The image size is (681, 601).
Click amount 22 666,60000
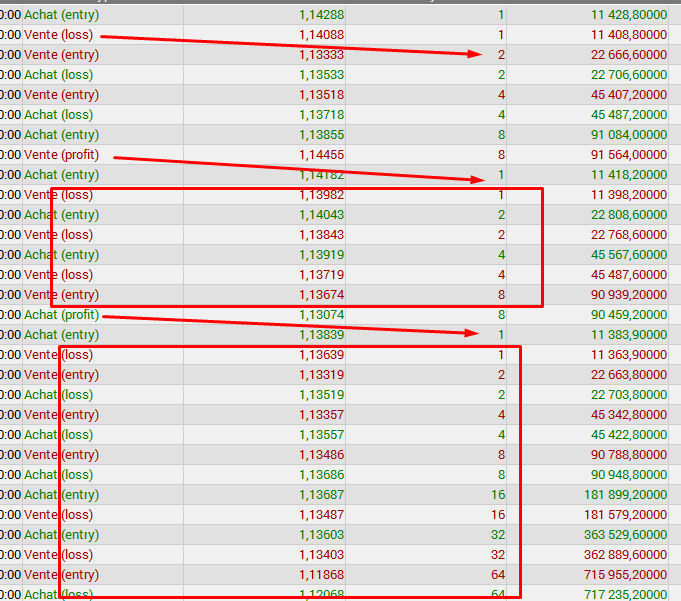tap(629, 55)
